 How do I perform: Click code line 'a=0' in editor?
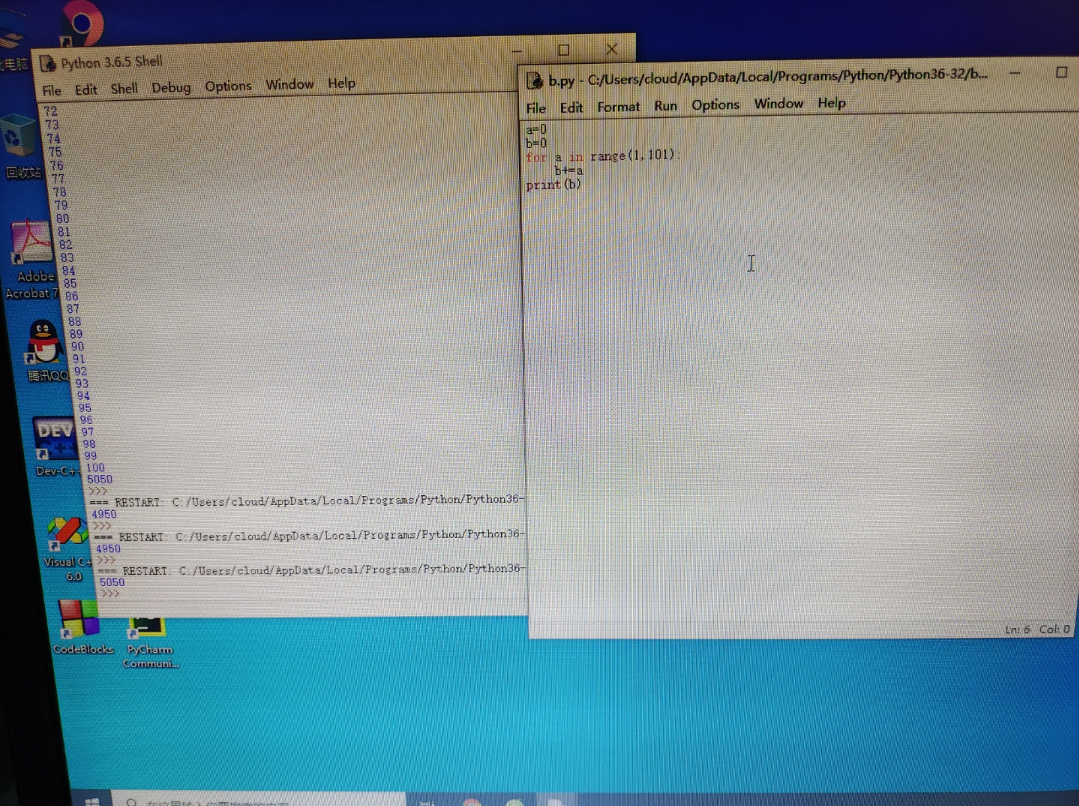[536, 129]
